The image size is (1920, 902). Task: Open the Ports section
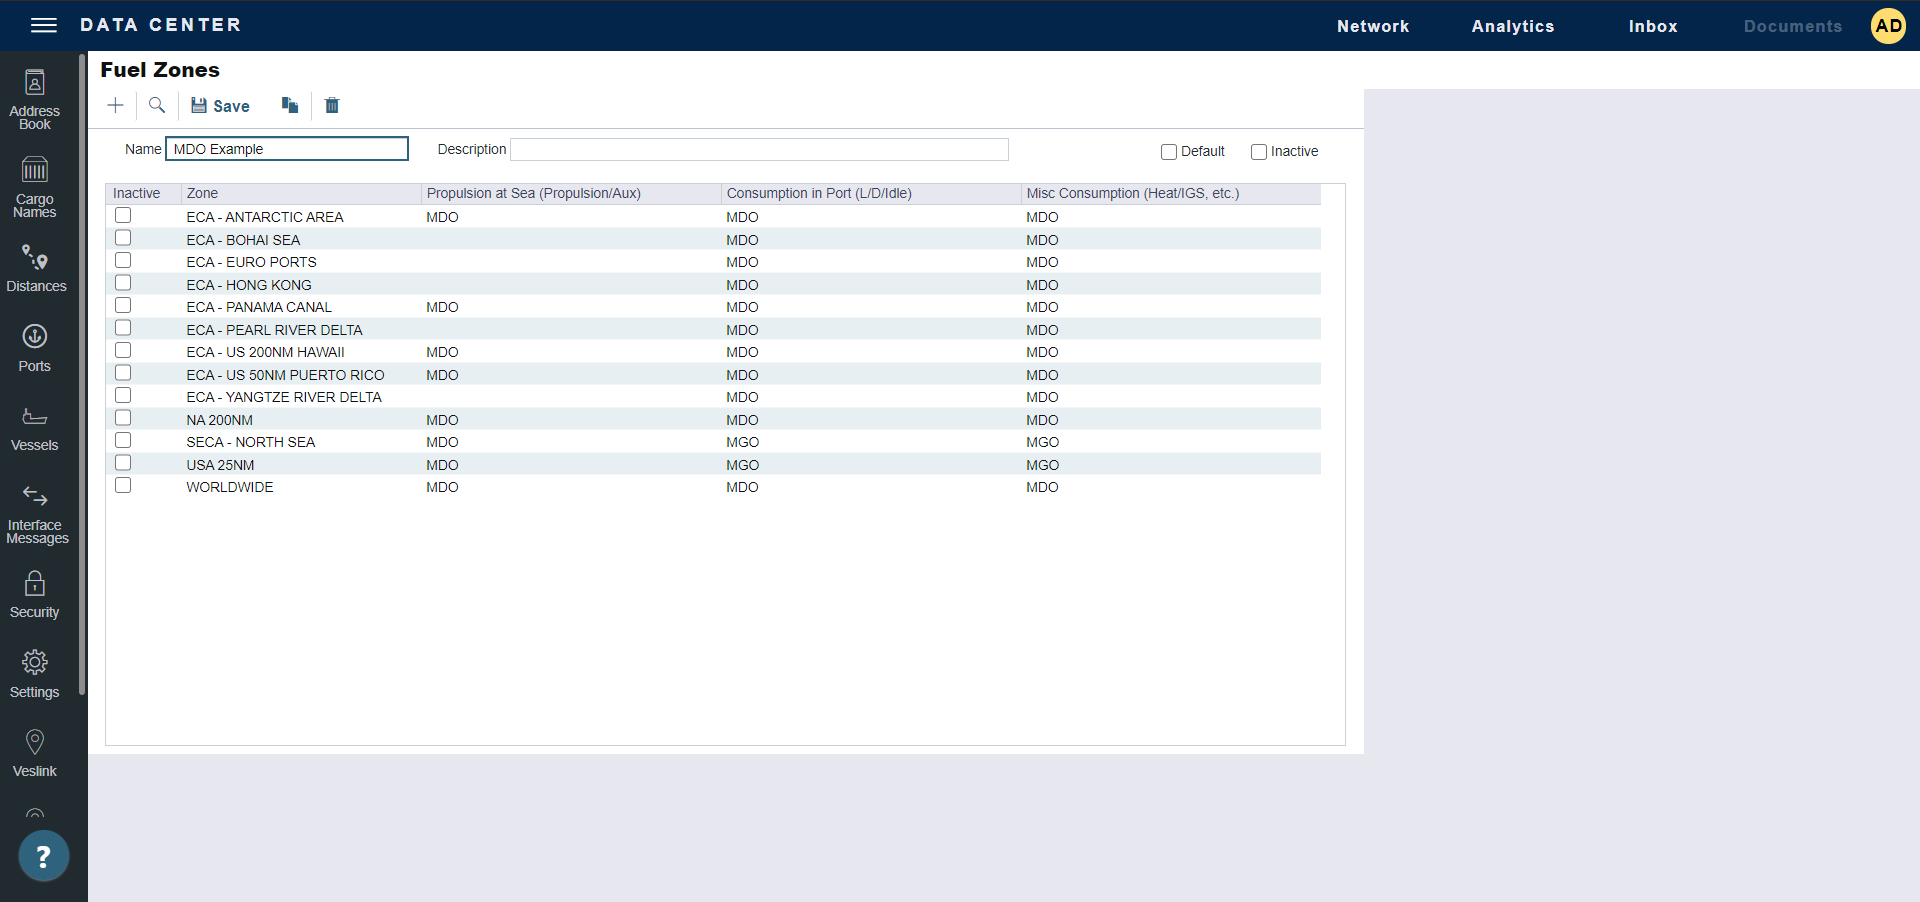click(35, 347)
